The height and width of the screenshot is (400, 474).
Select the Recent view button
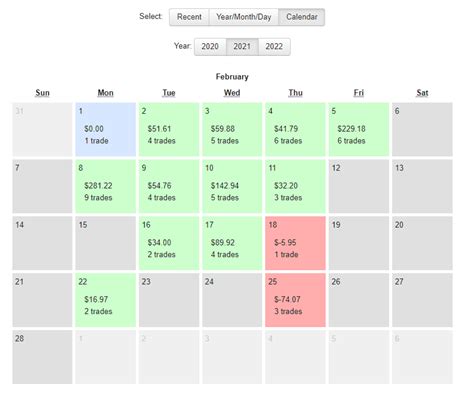tap(189, 17)
